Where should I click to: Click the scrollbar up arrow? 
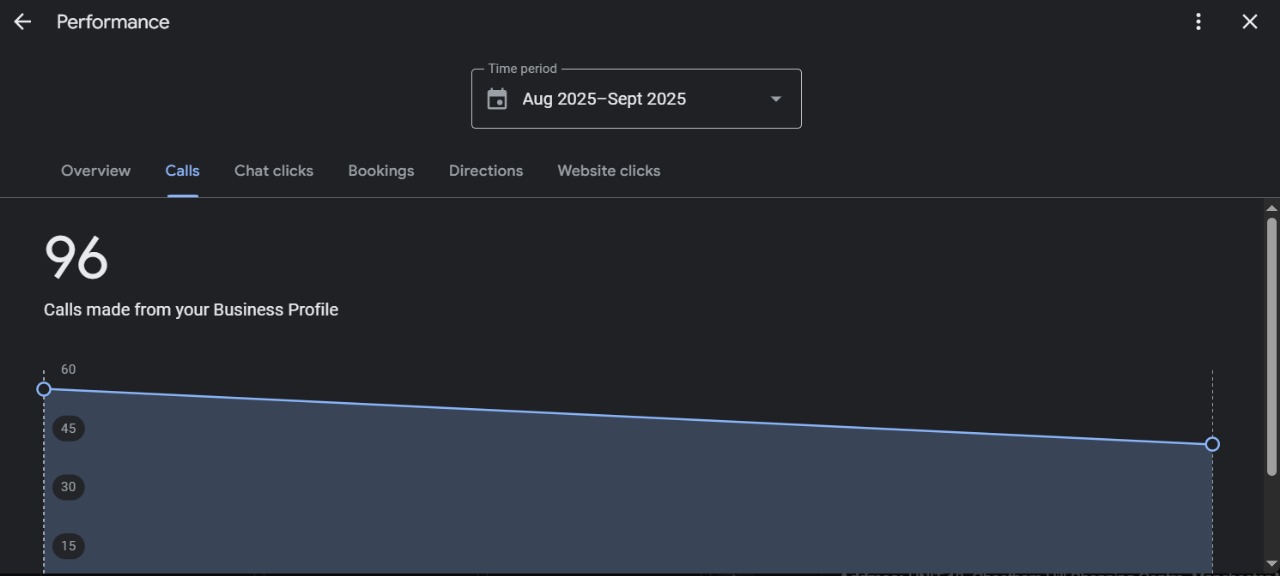[1271, 209]
